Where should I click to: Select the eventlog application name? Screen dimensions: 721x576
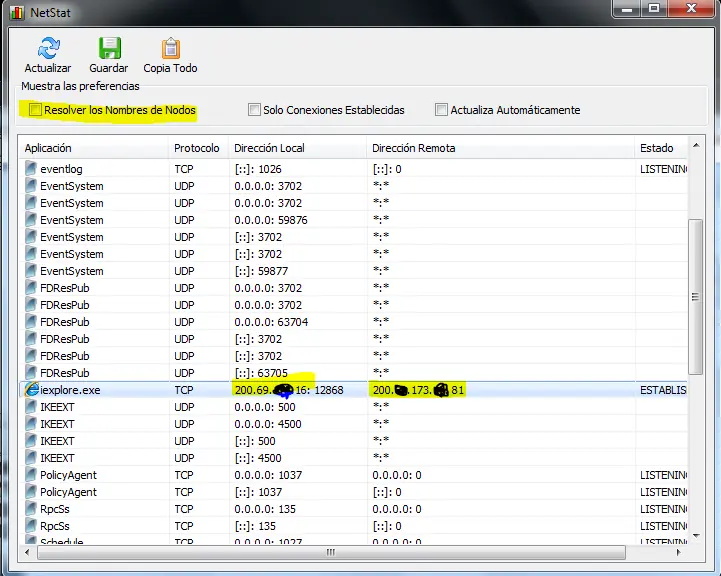coord(61,169)
